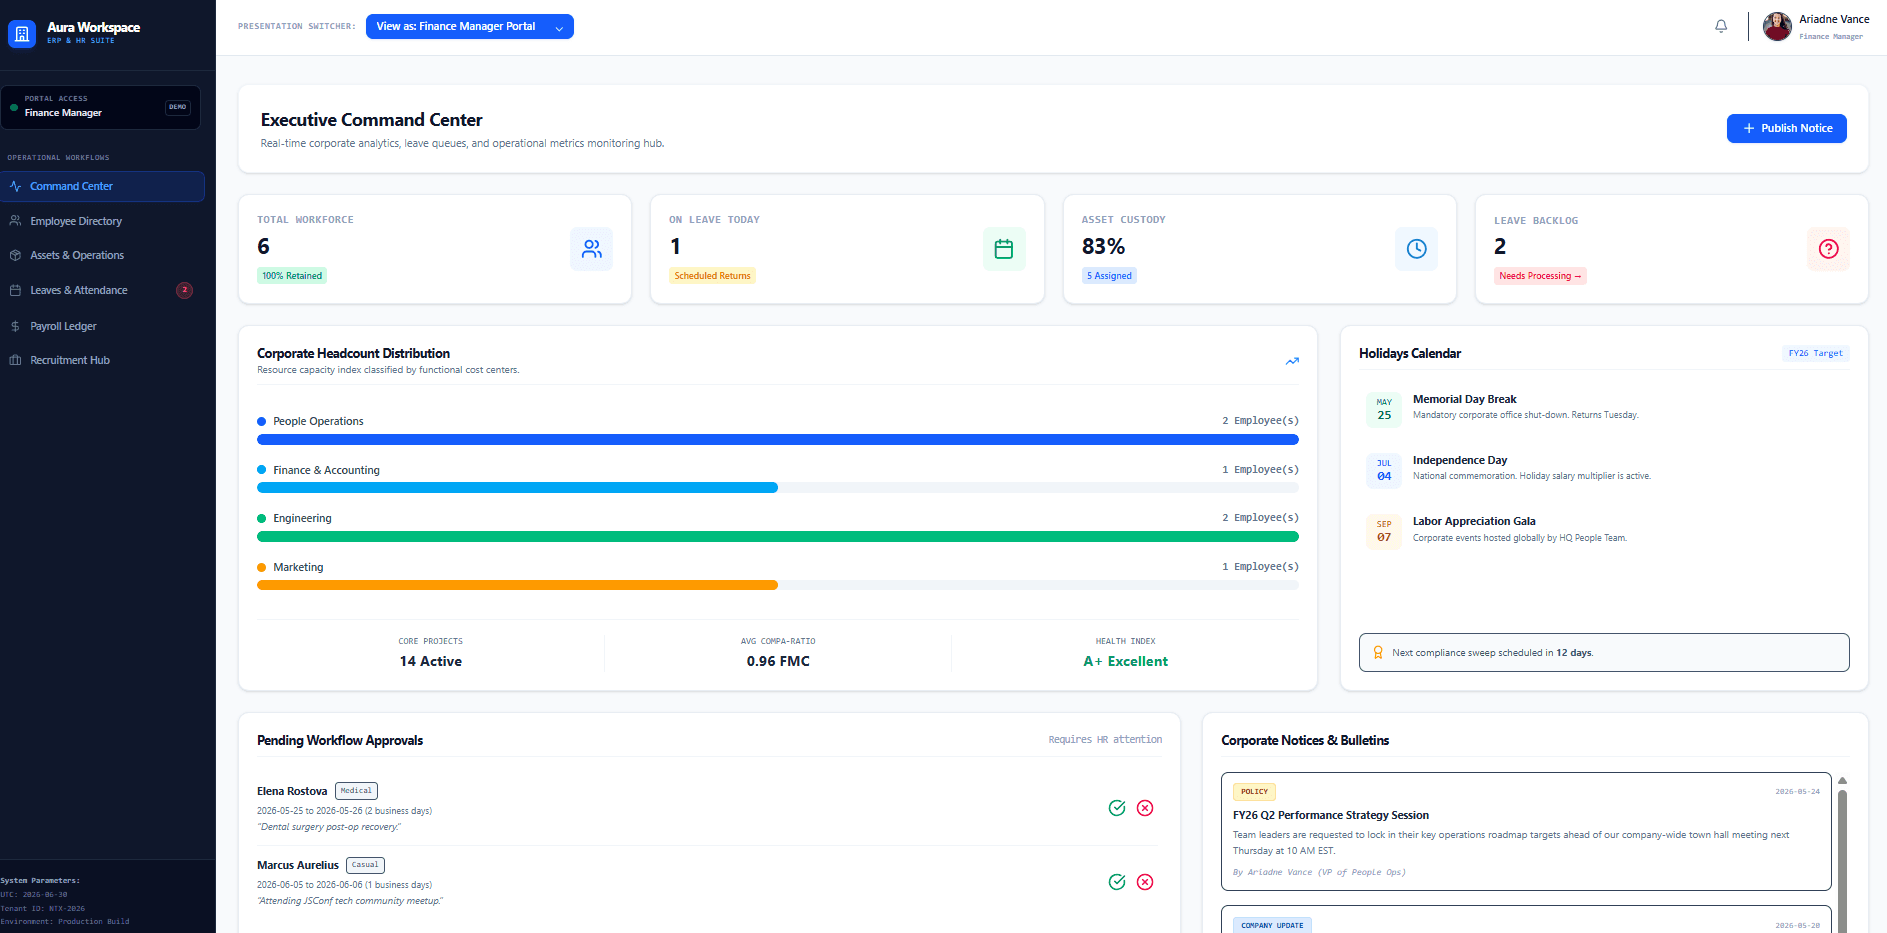This screenshot has height=933, width=1887.
Task: Click the Assets & Operations box icon
Action: pyautogui.click(x=15, y=255)
